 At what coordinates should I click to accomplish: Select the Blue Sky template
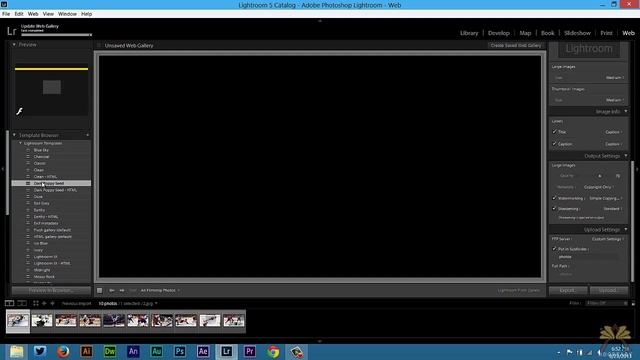click(x=41, y=150)
